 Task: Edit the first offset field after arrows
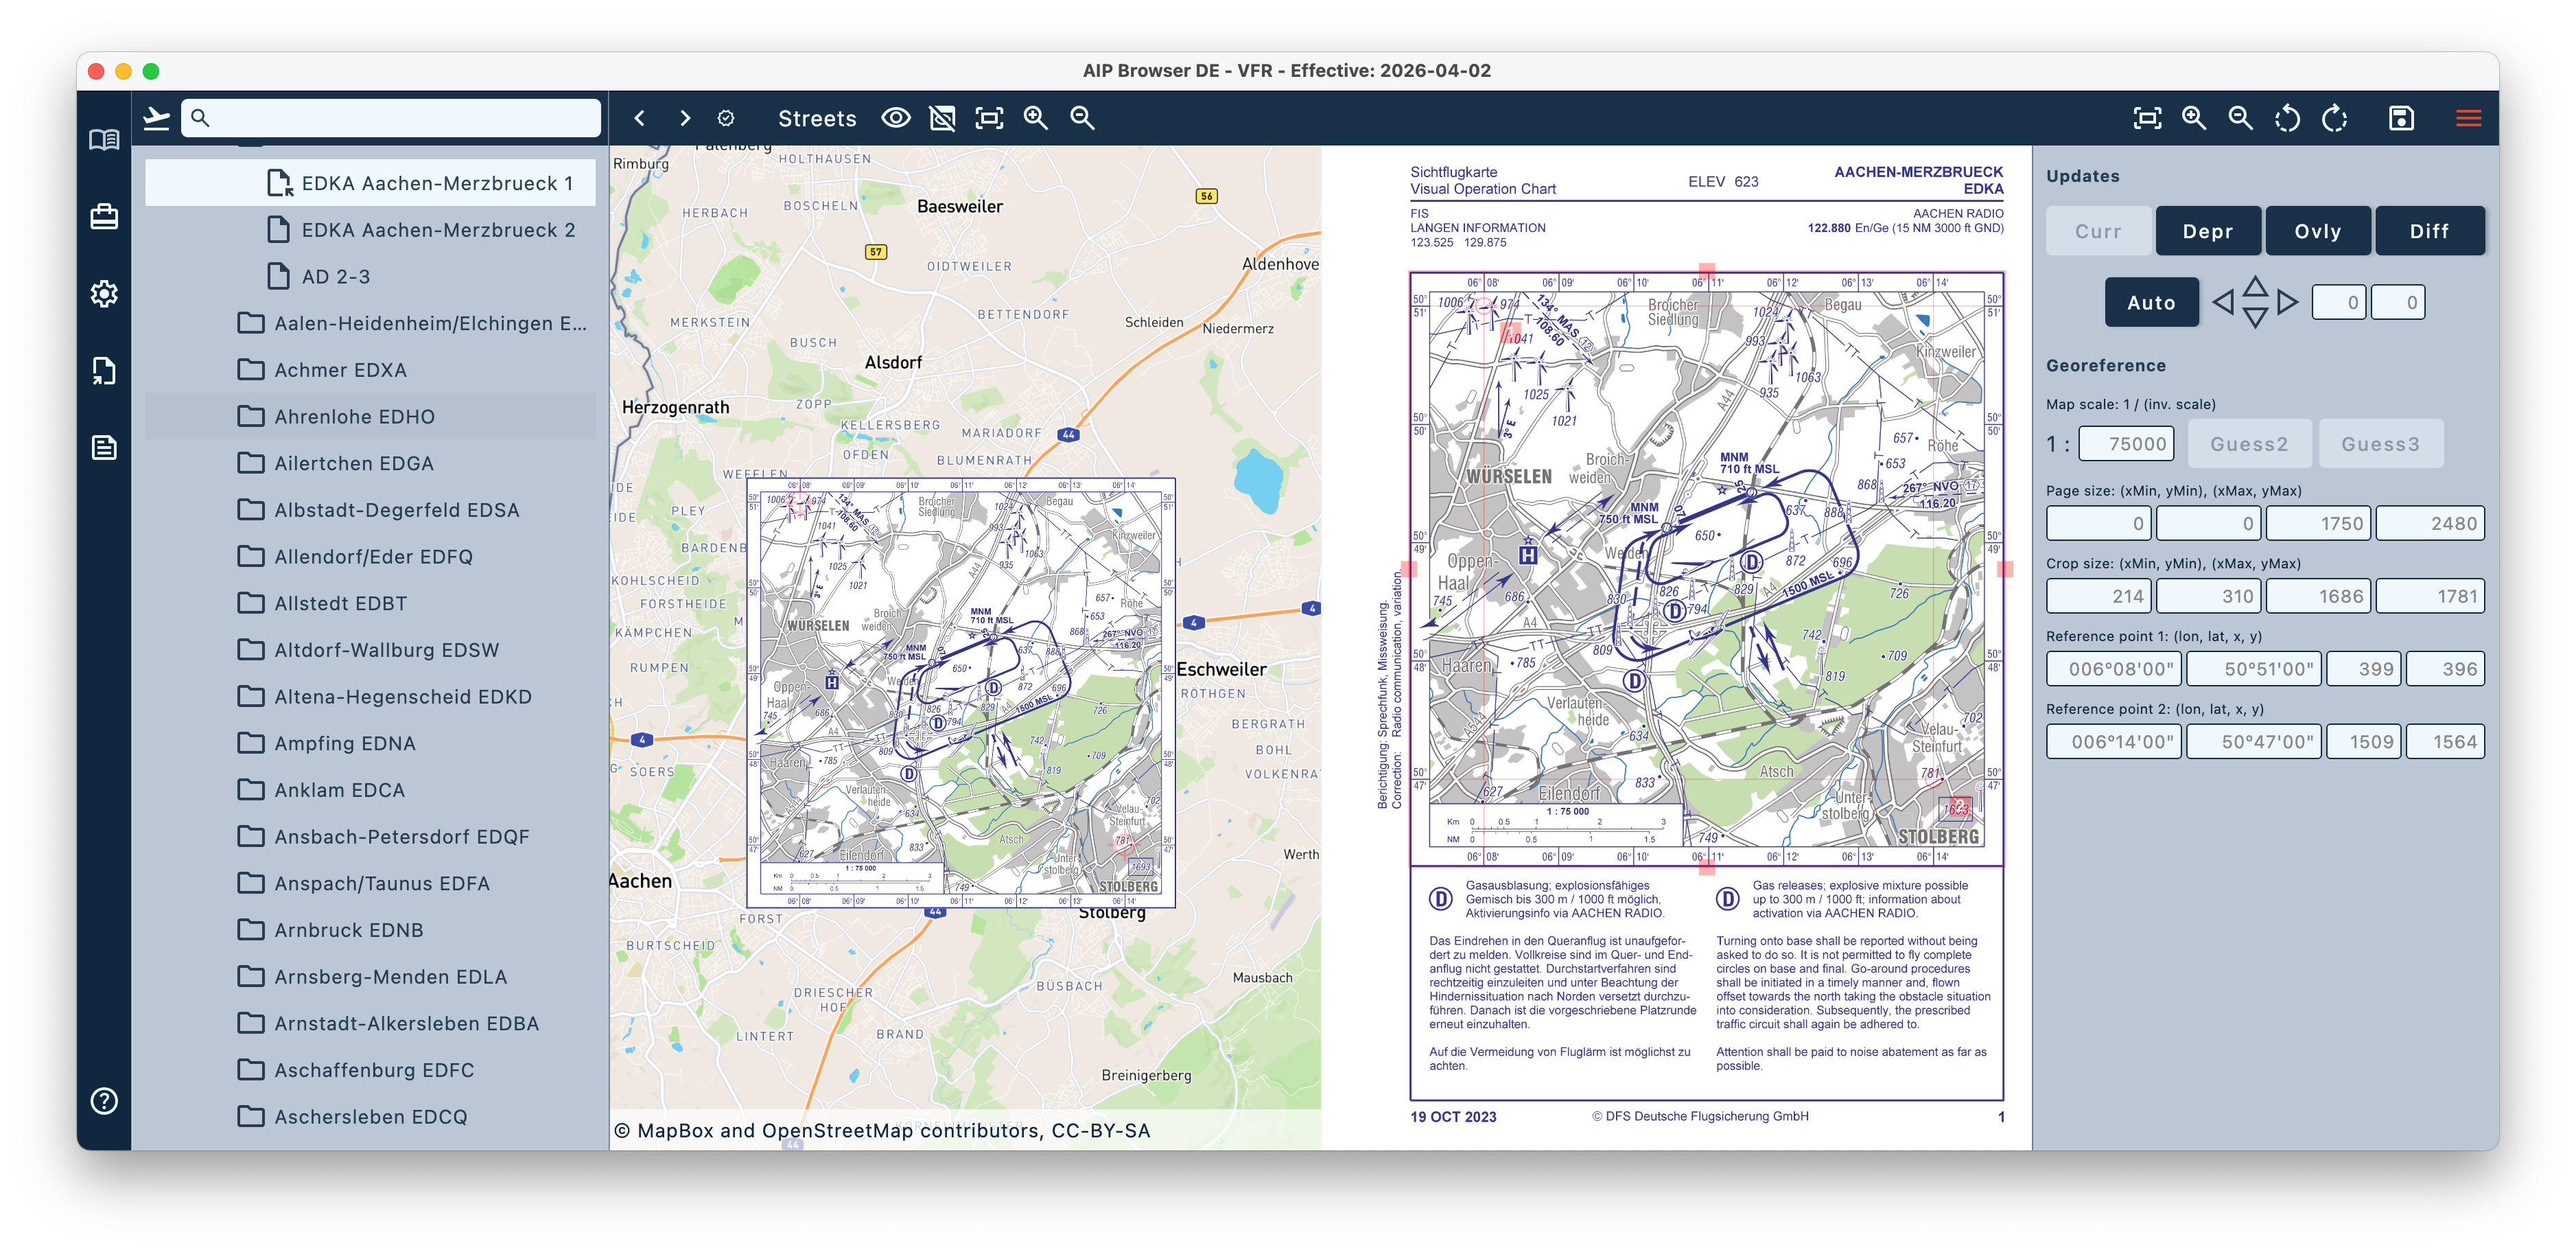(2338, 302)
